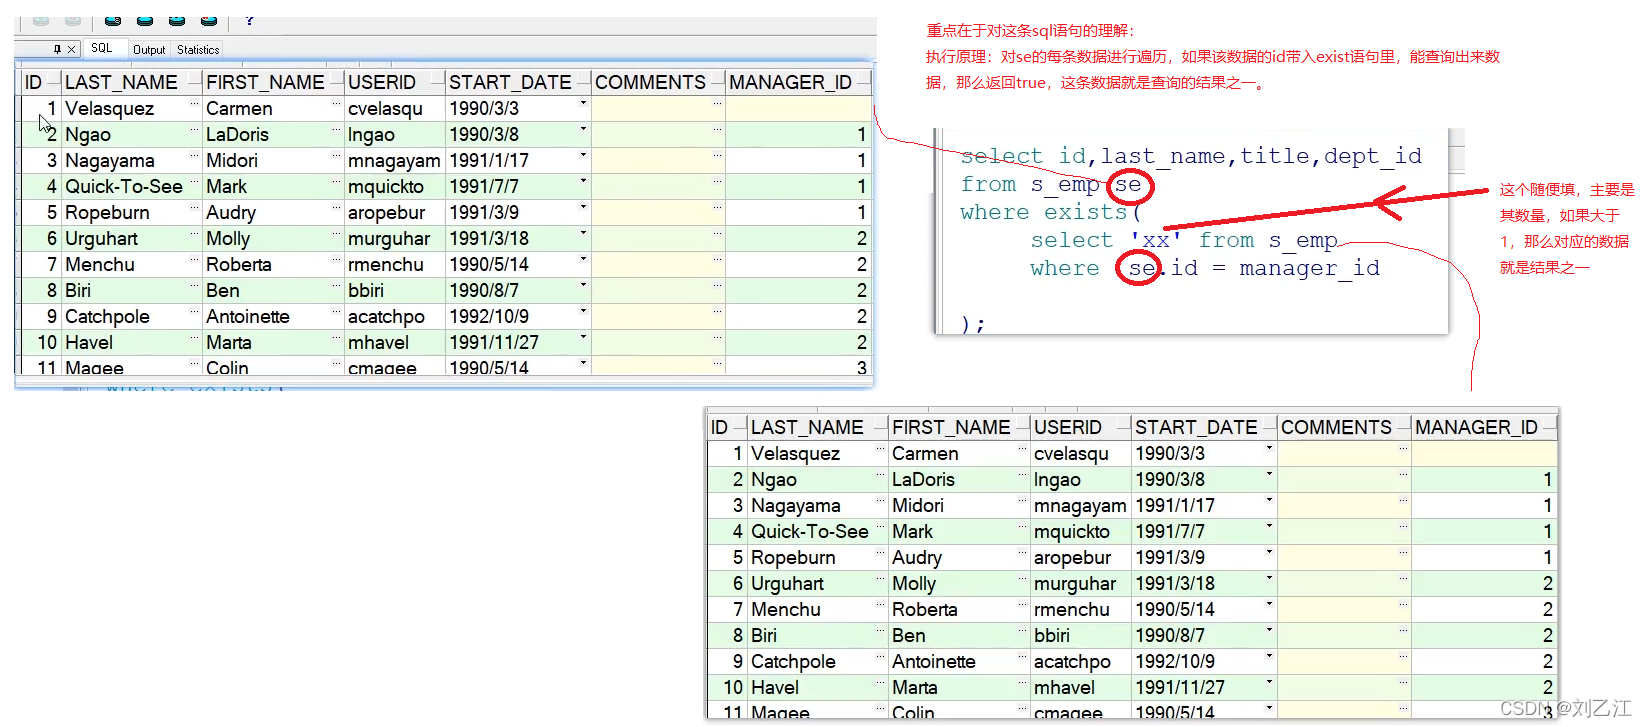The height and width of the screenshot is (727, 1647).
Task: Click the LAST_NAME header in lower grid
Action: click(817, 427)
